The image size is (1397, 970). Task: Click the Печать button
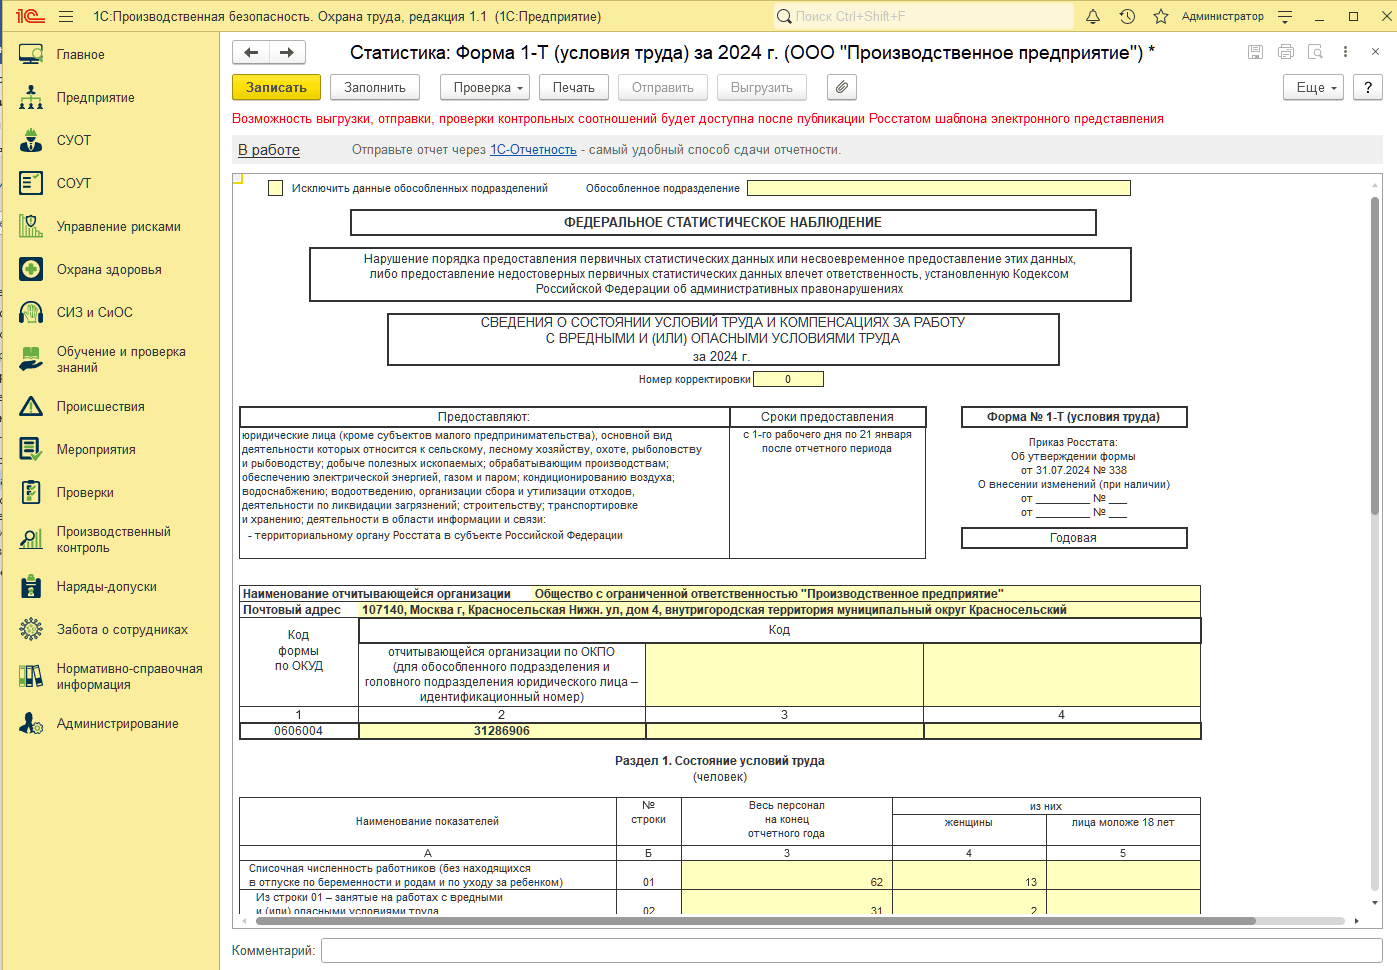tap(574, 88)
